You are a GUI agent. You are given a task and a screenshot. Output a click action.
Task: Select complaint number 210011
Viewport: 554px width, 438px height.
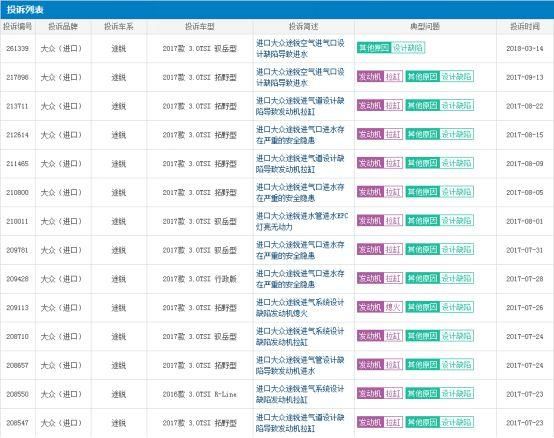pyautogui.click(x=17, y=221)
